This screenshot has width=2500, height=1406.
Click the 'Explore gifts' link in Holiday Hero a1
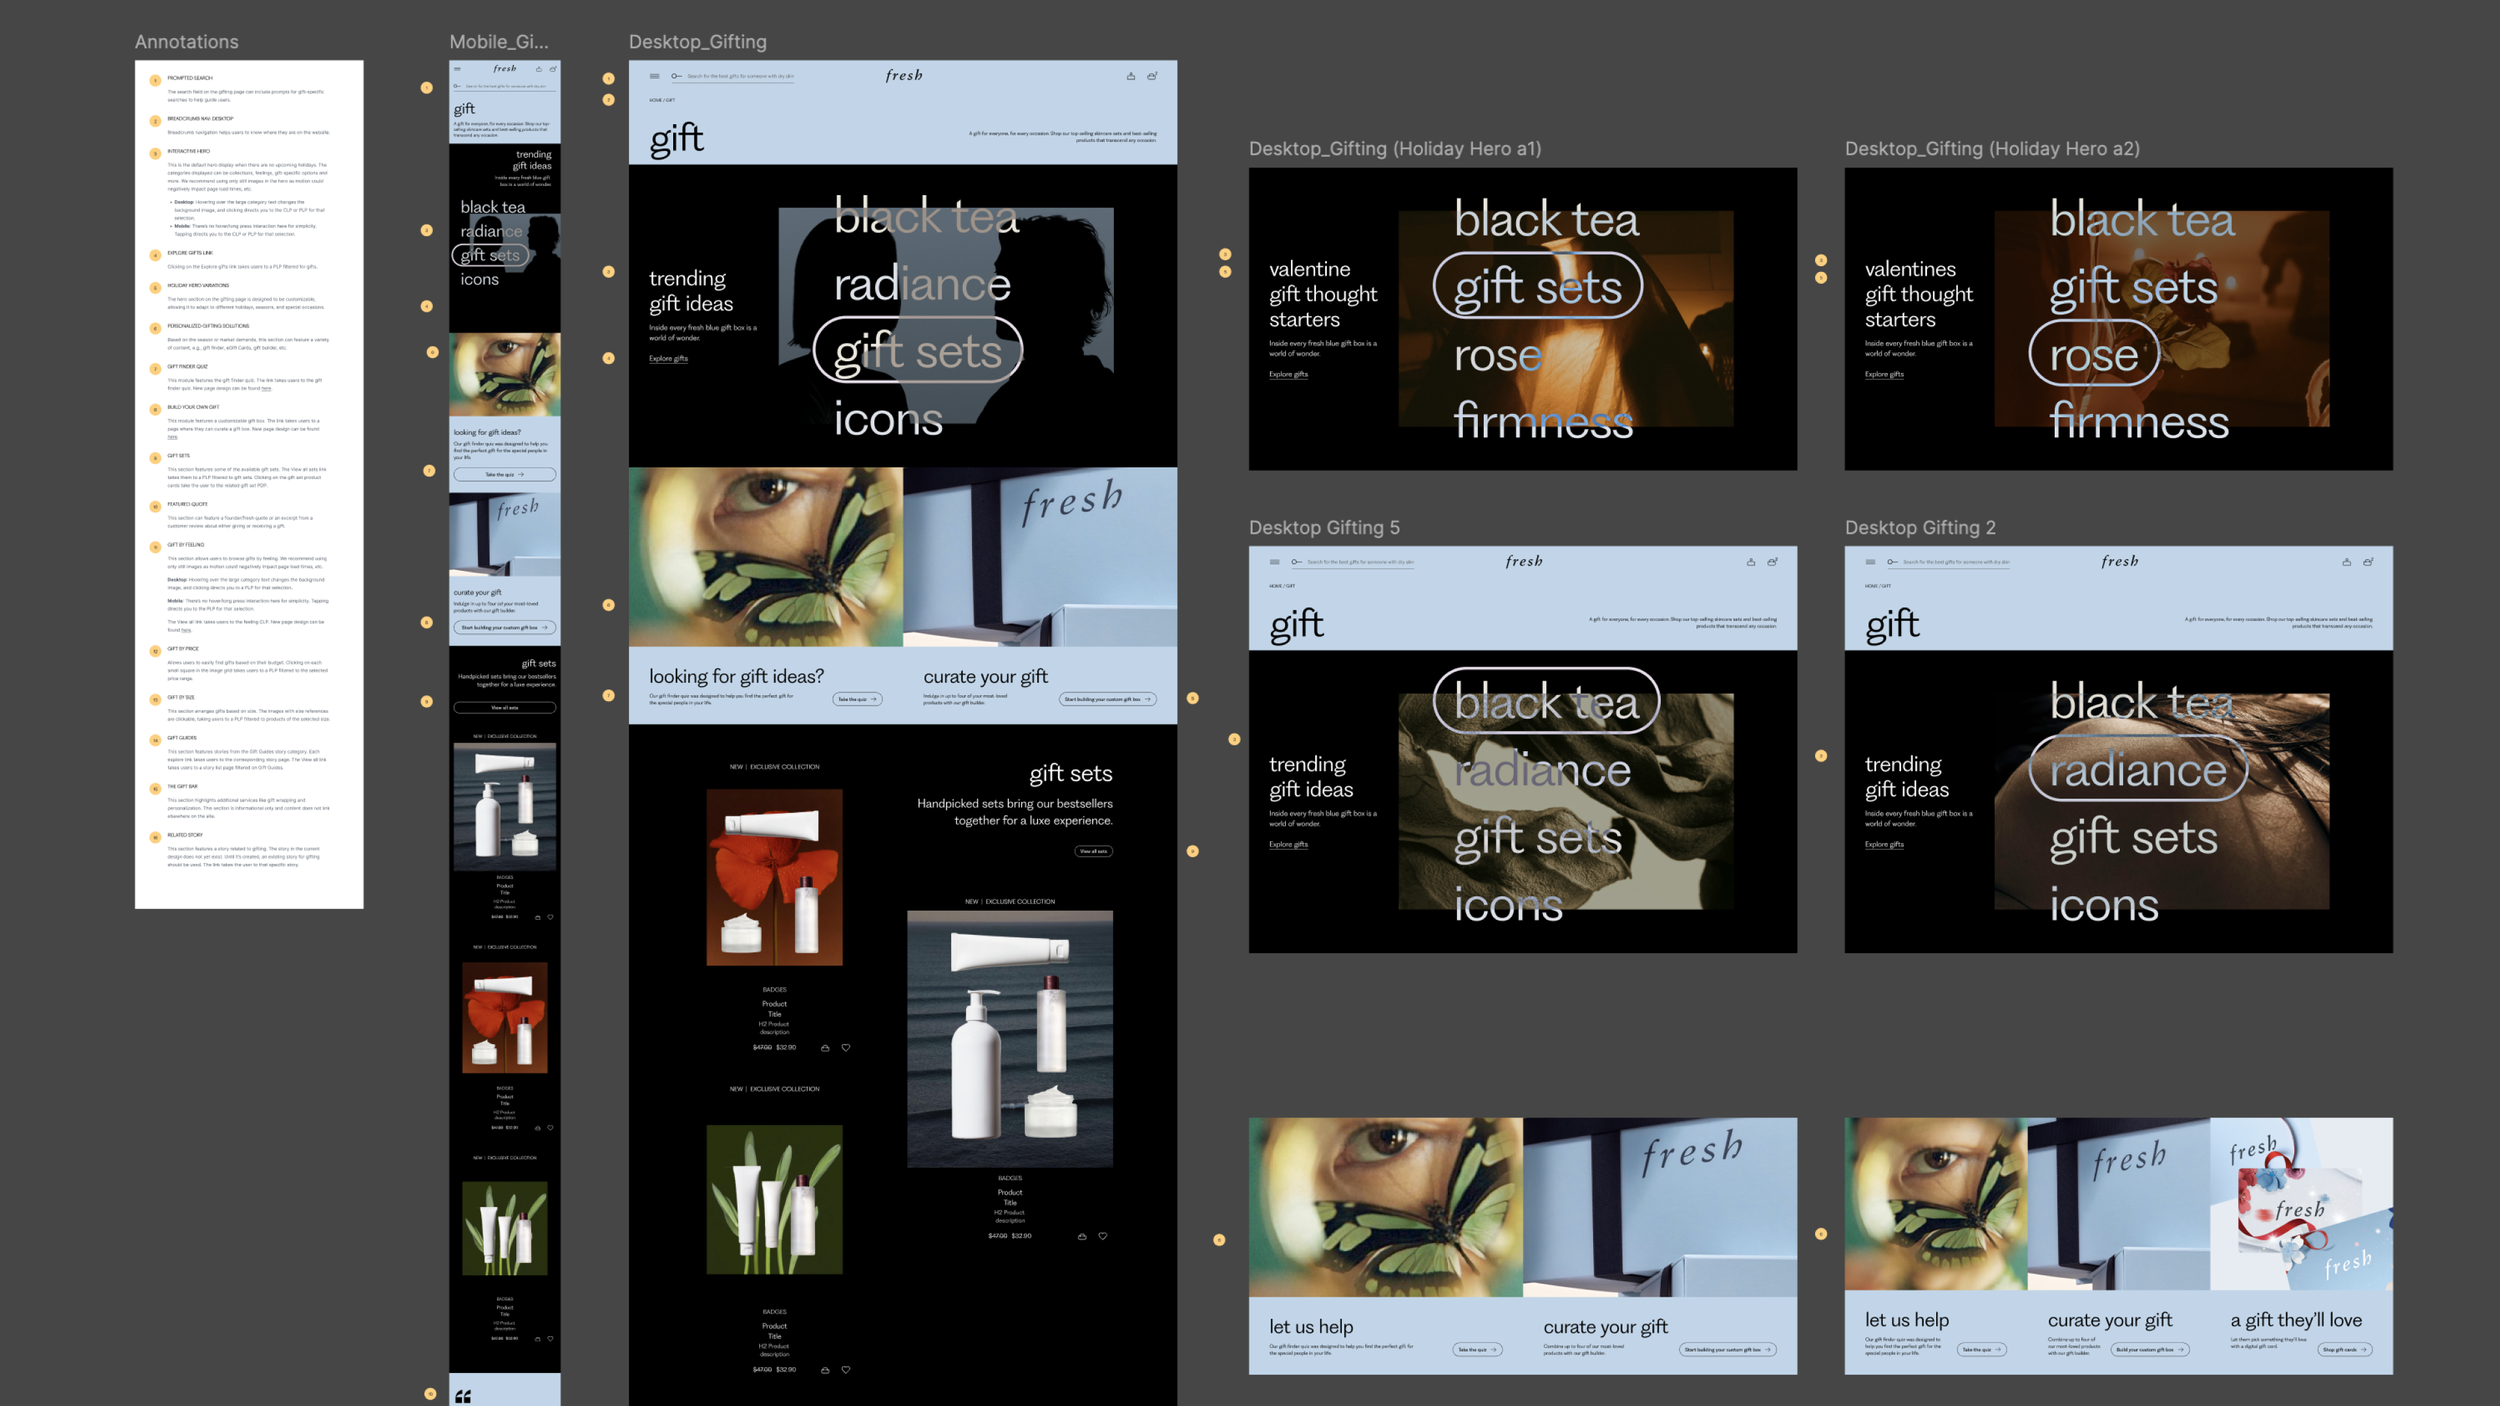tap(1287, 374)
